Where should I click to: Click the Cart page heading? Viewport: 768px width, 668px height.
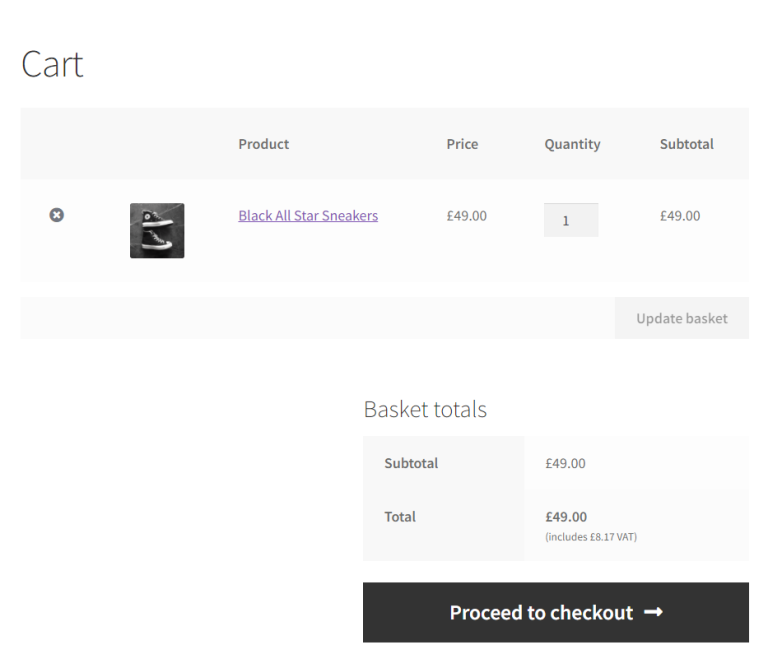pyautogui.click(x=52, y=65)
